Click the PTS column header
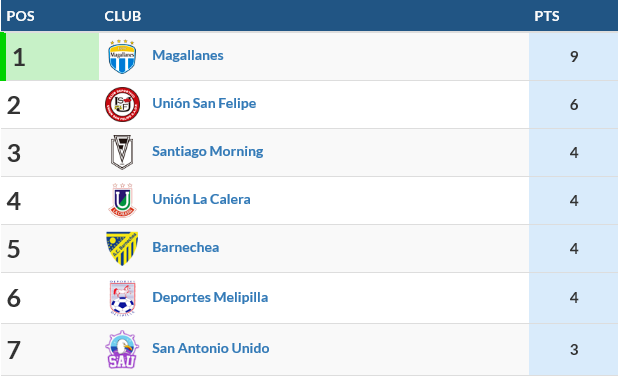Viewport: 618px width, 376px height. click(547, 16)
